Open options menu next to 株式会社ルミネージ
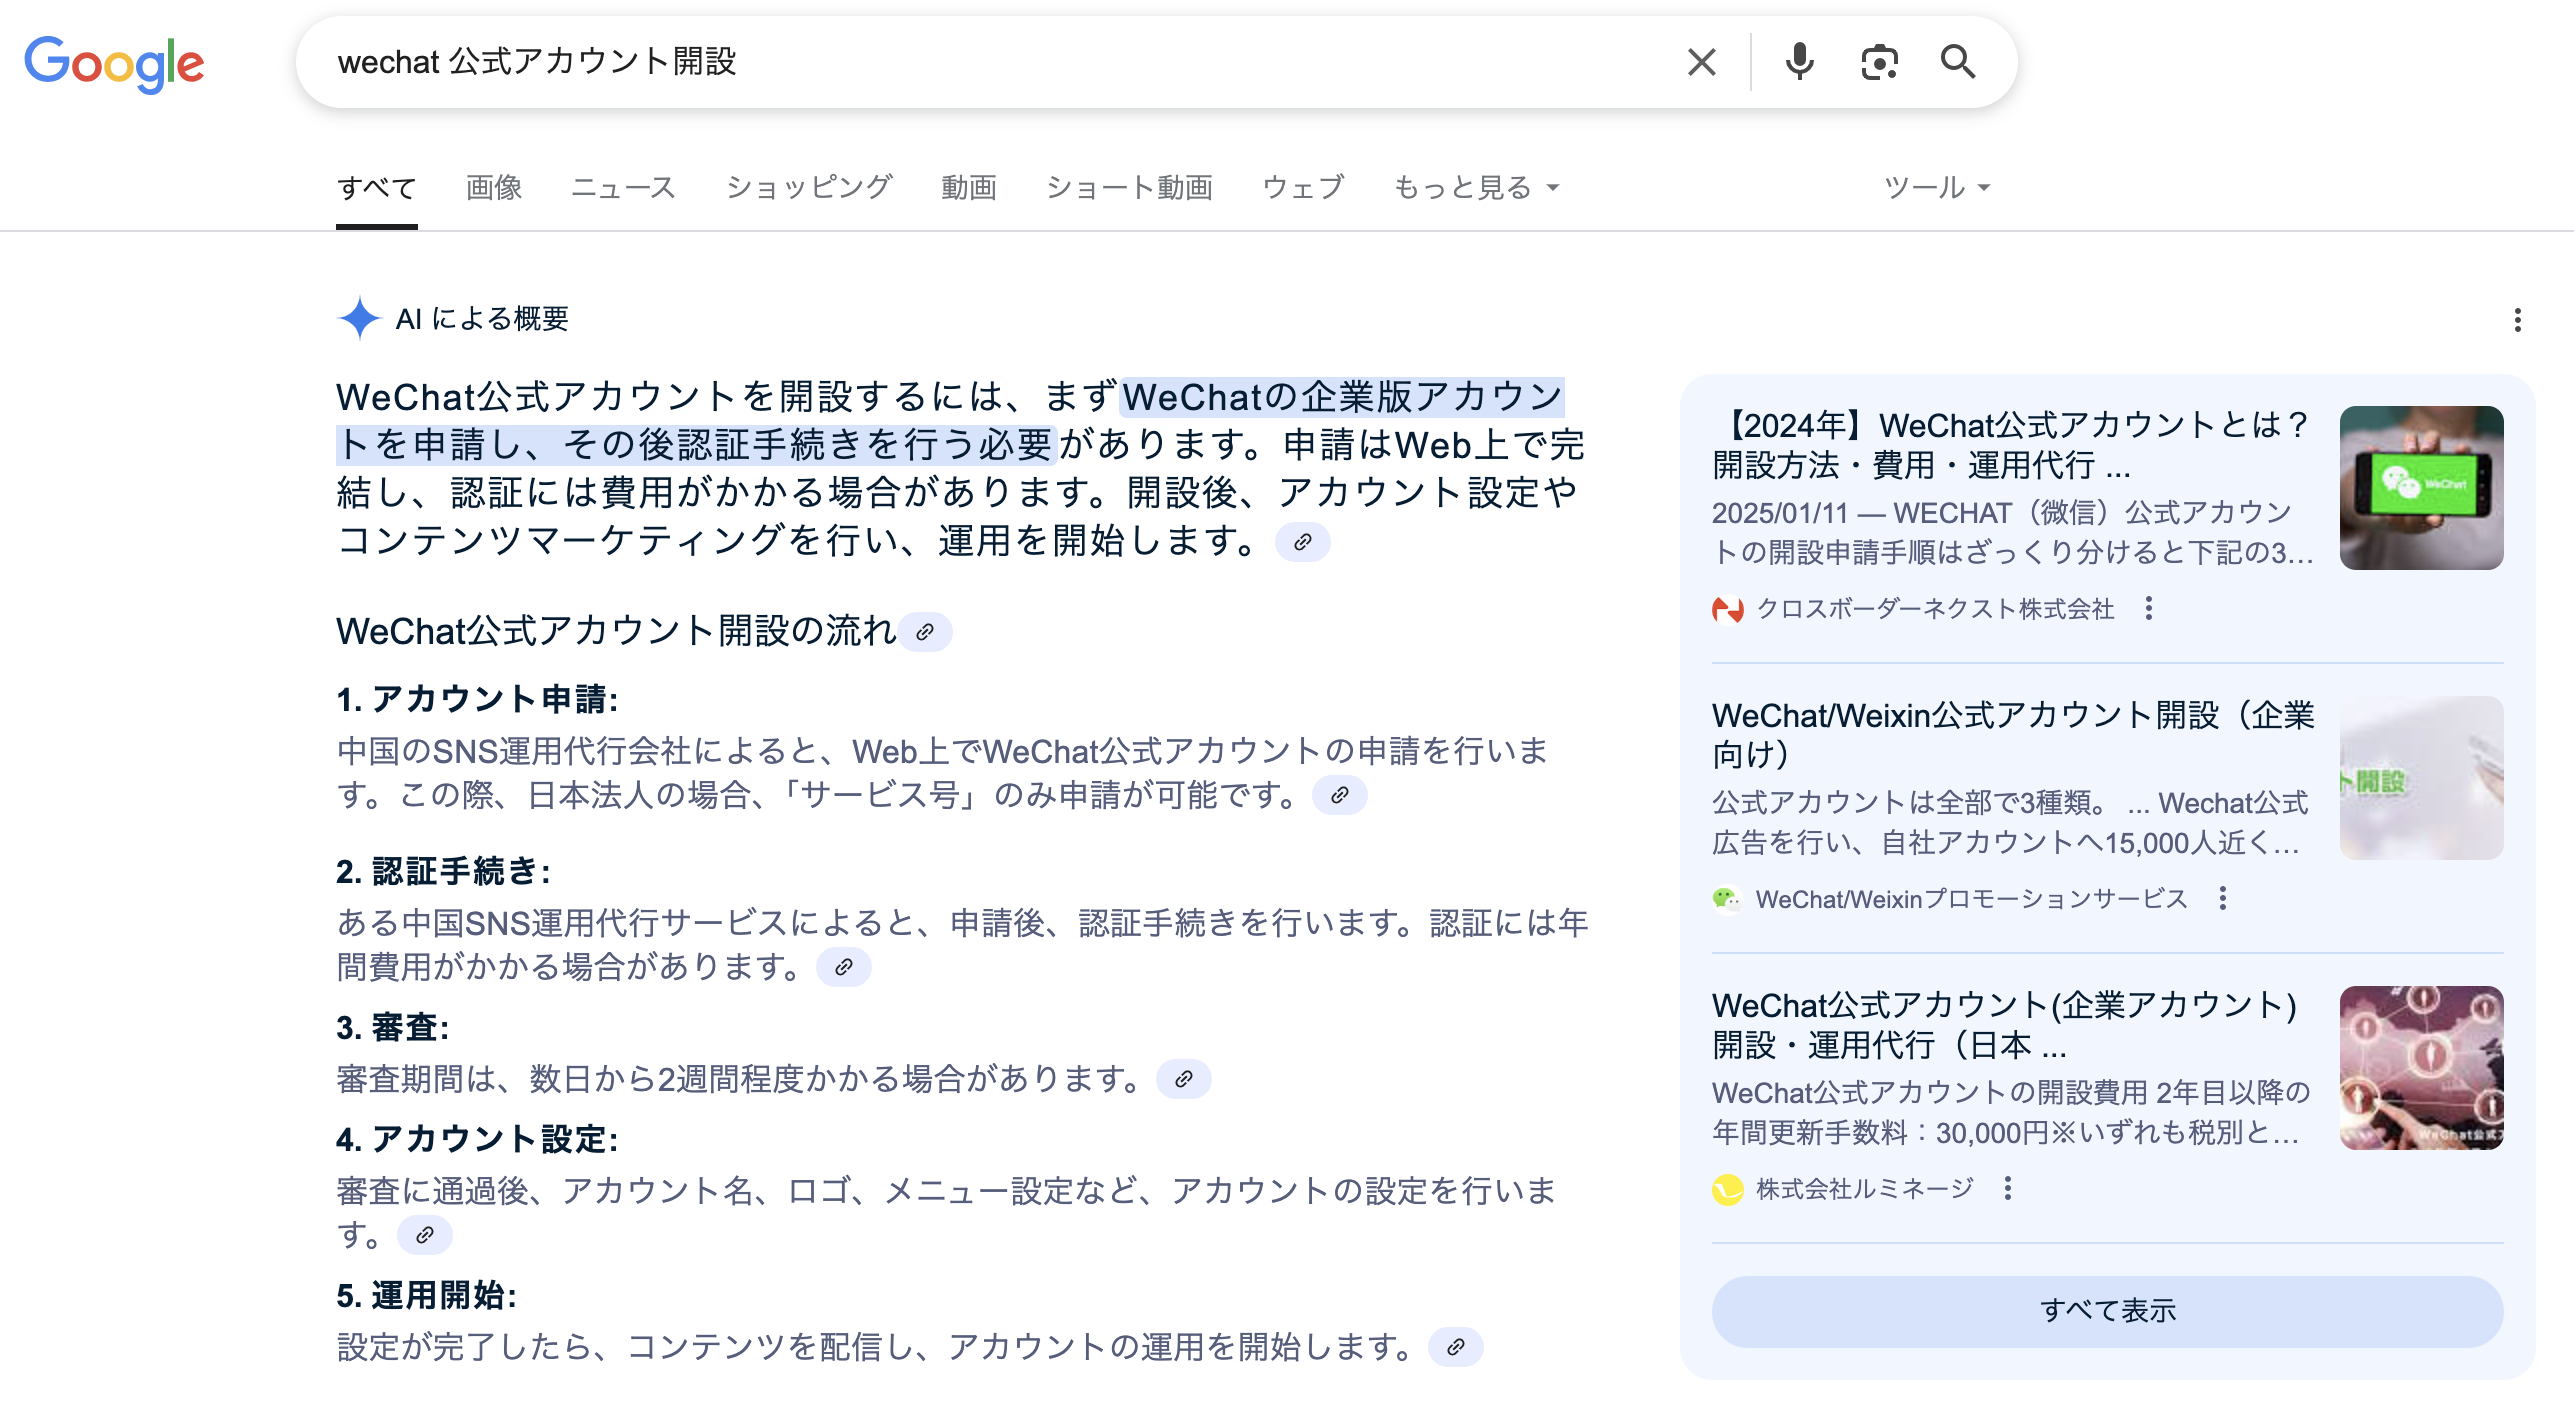Image resolution: width=2574 pixels, height=1408 pixels. point(2007,1188)
